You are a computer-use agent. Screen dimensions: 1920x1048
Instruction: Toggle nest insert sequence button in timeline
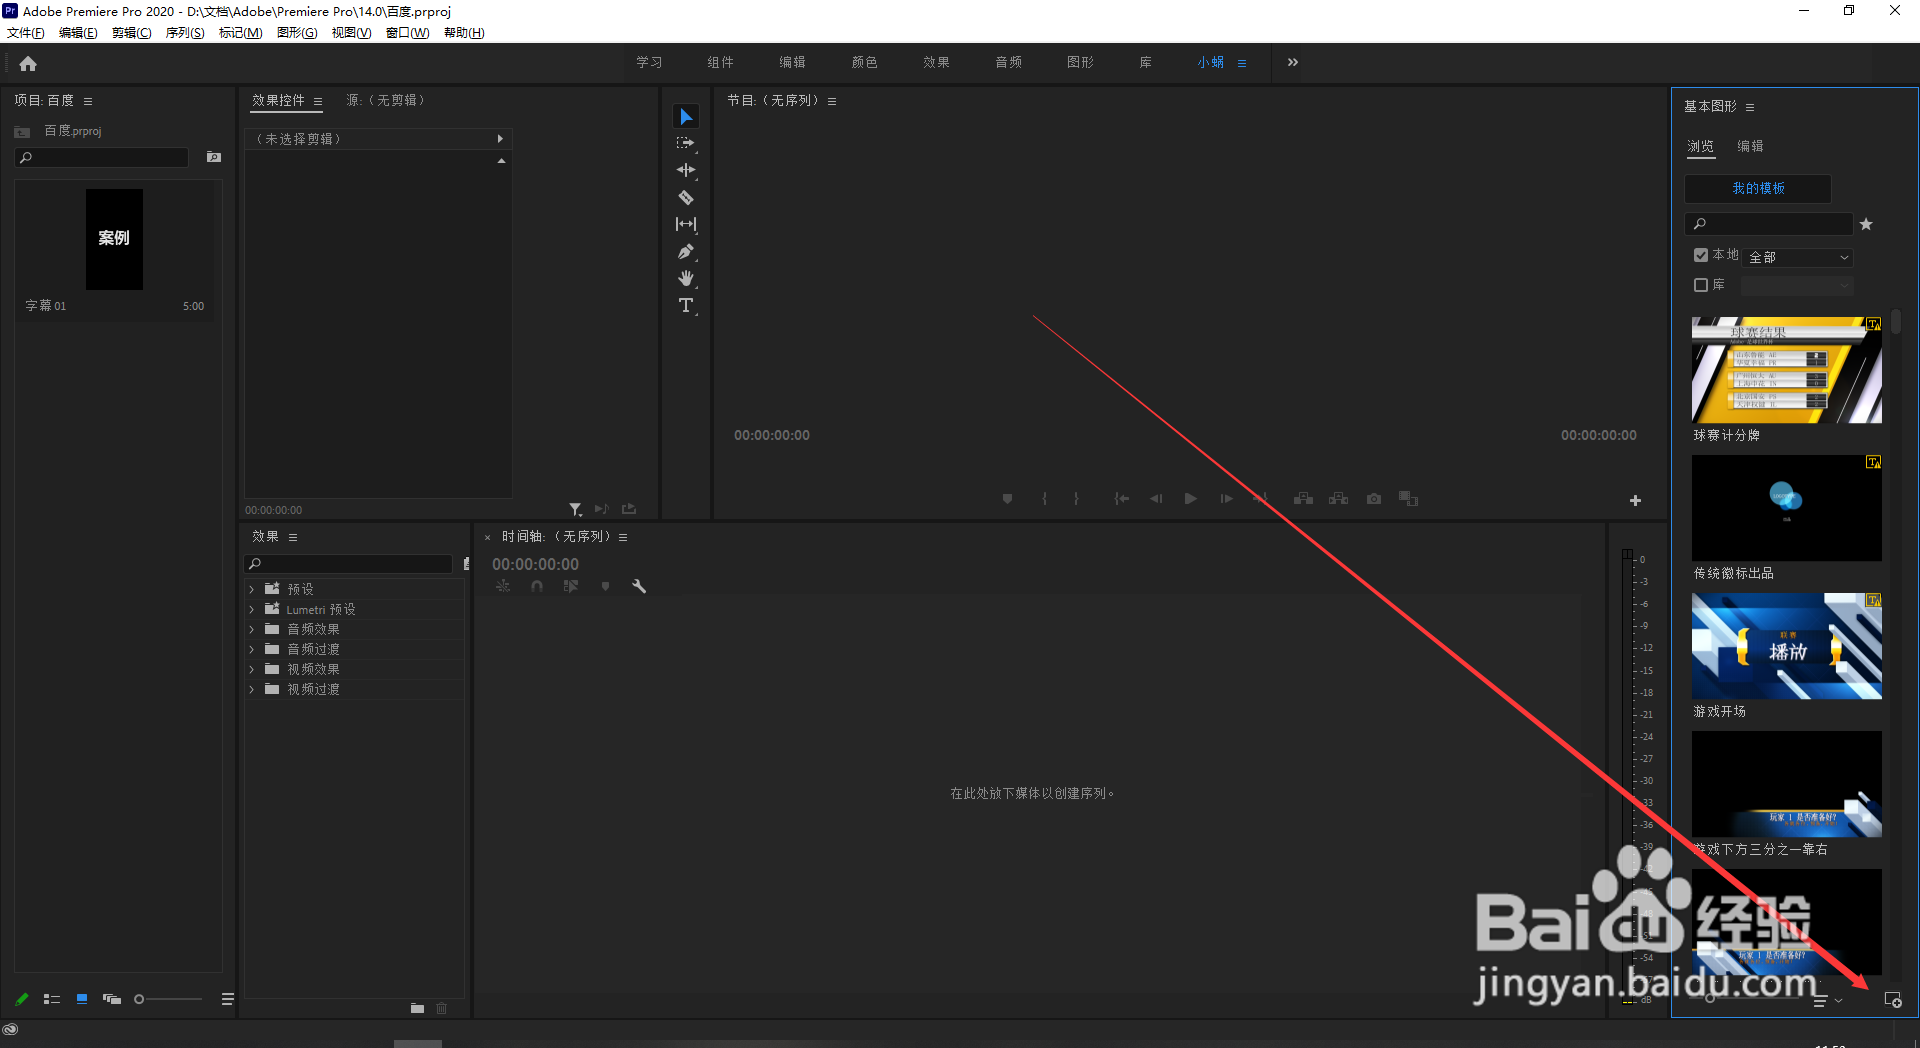pyautogui.click(x=503, y=586)
